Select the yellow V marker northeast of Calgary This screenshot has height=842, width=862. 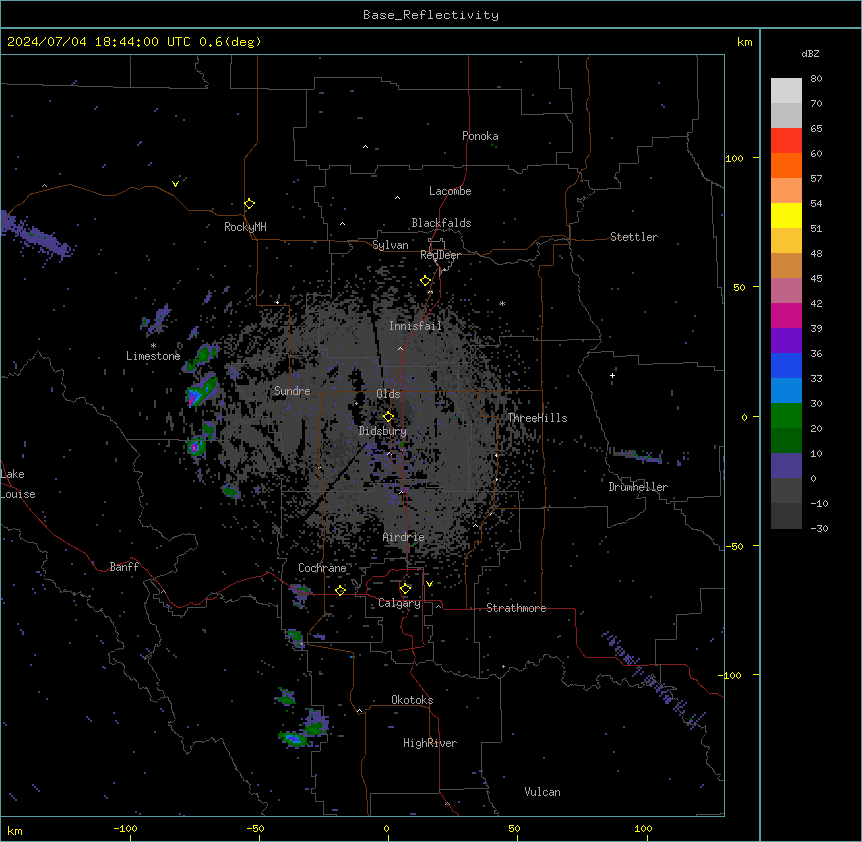(x=429, y=584)
